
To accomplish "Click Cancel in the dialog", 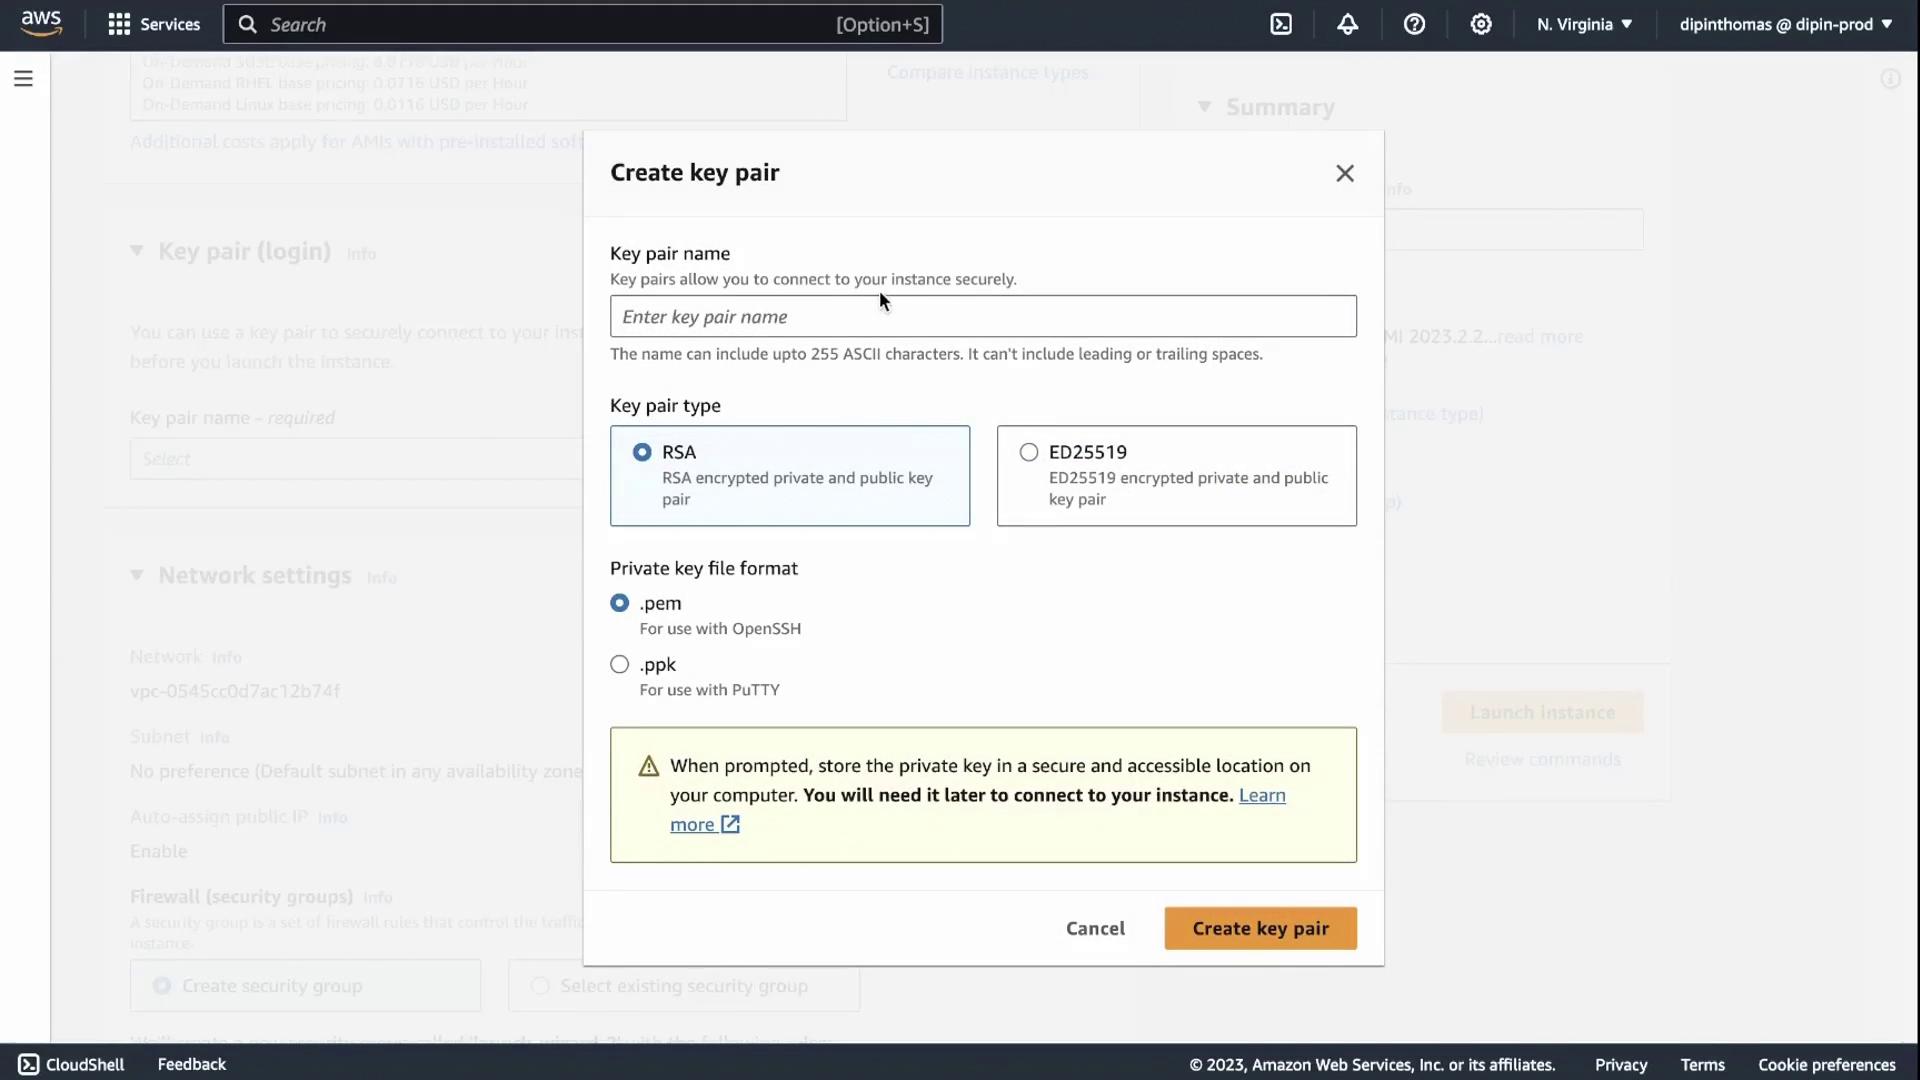I will 1095,928.
